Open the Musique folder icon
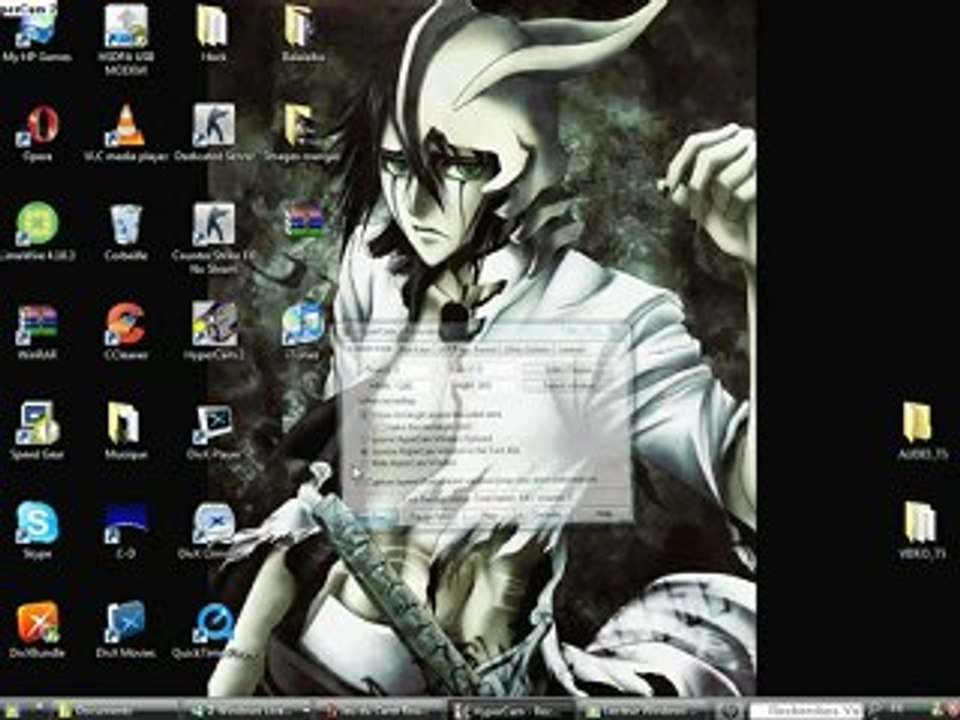 coord(126,432)
